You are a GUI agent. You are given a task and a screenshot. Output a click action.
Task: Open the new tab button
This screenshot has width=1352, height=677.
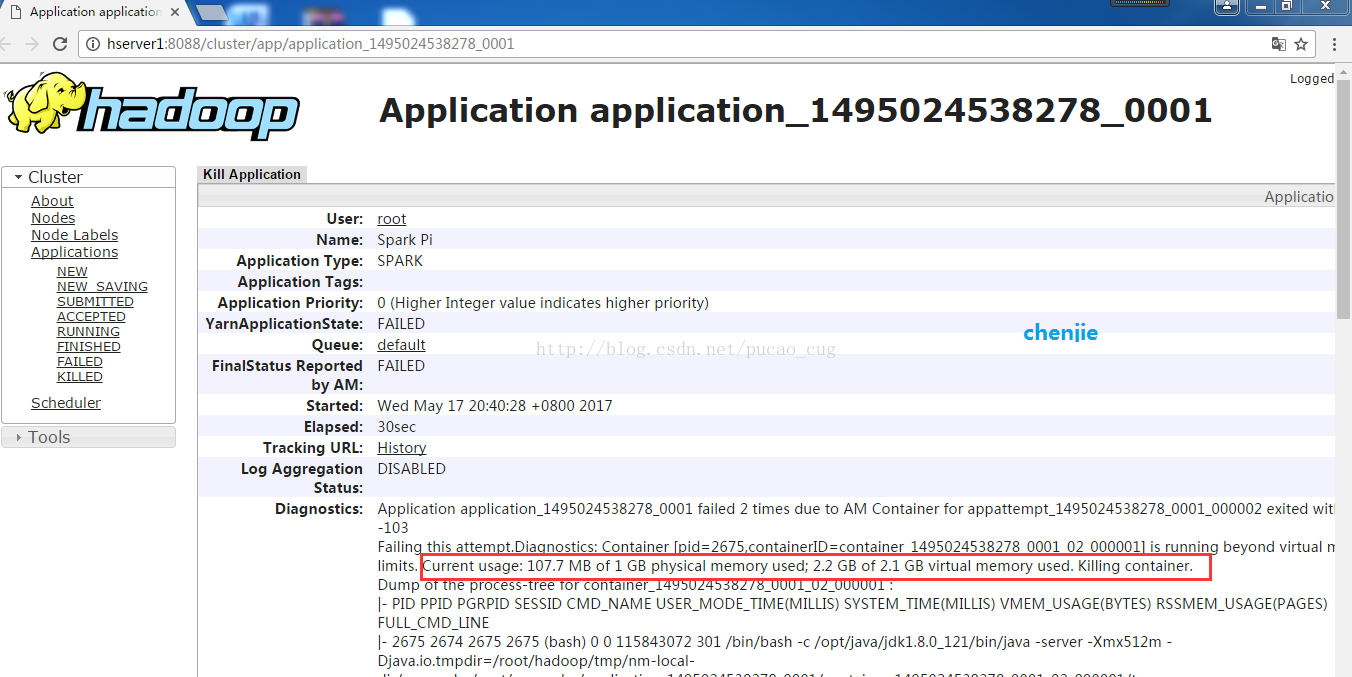point(210,12)
